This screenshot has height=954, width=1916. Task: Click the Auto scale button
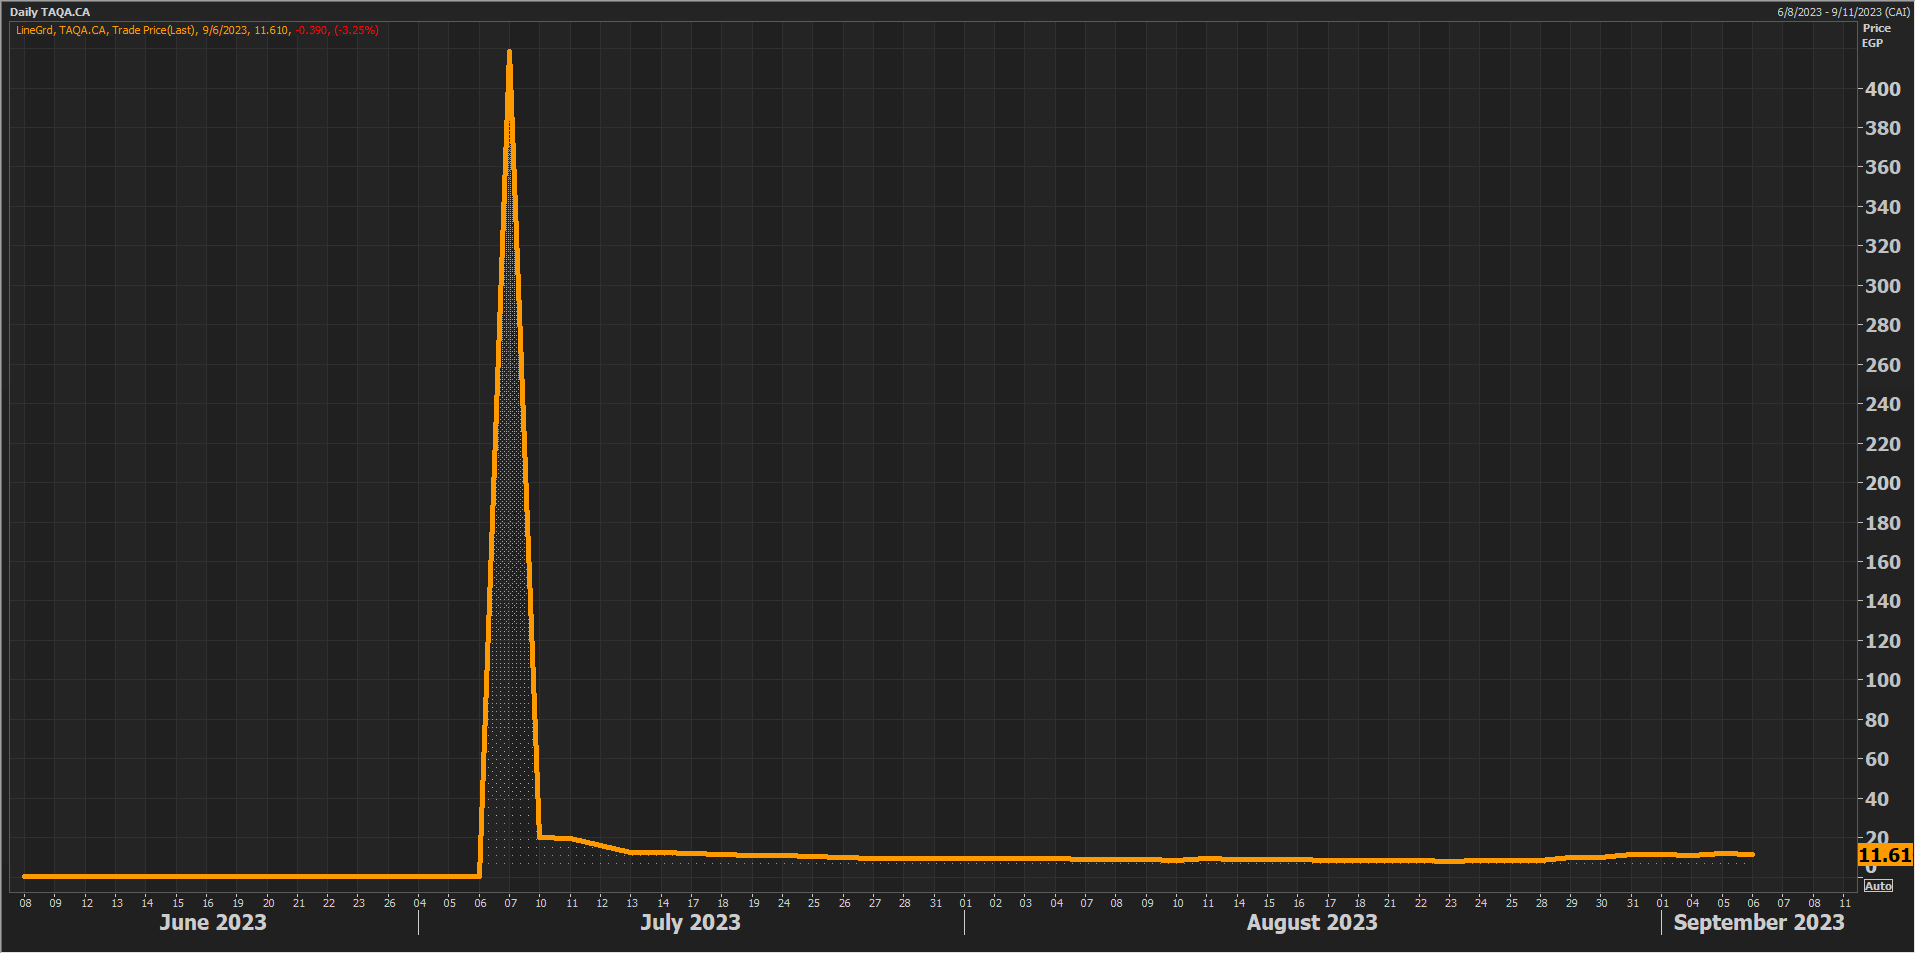[1878, 886]
